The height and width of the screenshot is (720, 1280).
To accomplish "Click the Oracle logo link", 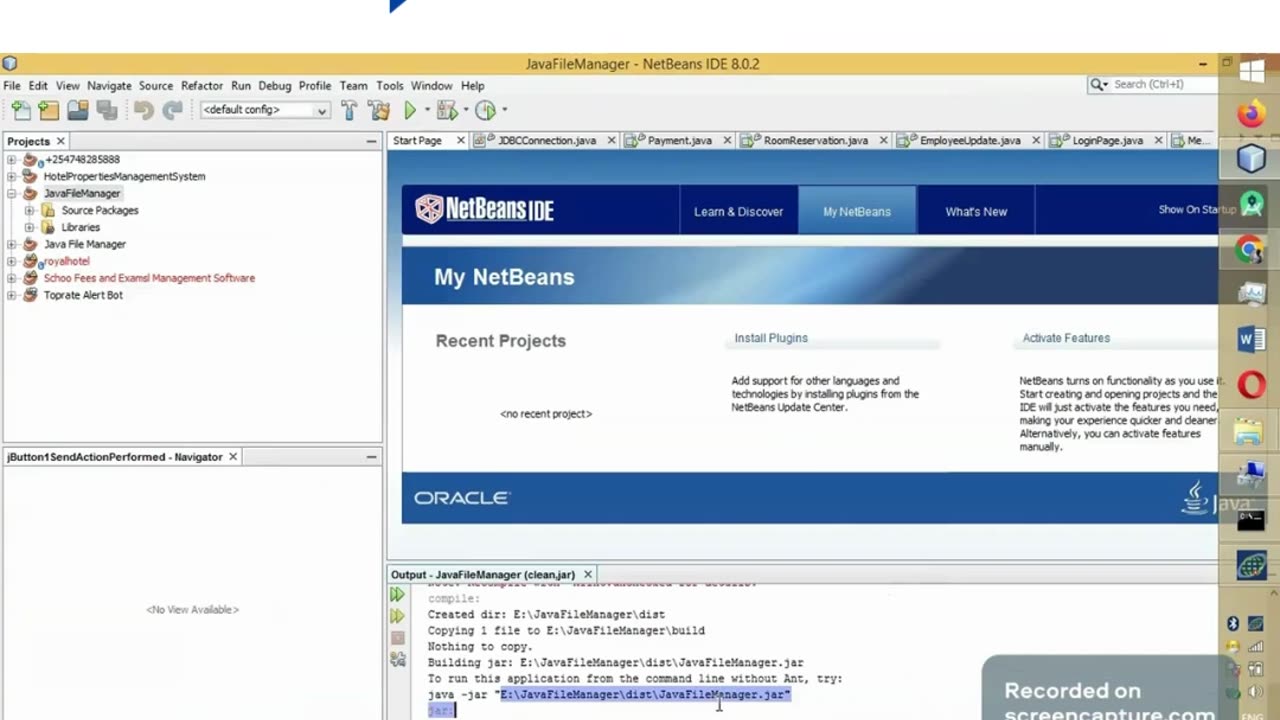I will (x=462, y=498).
